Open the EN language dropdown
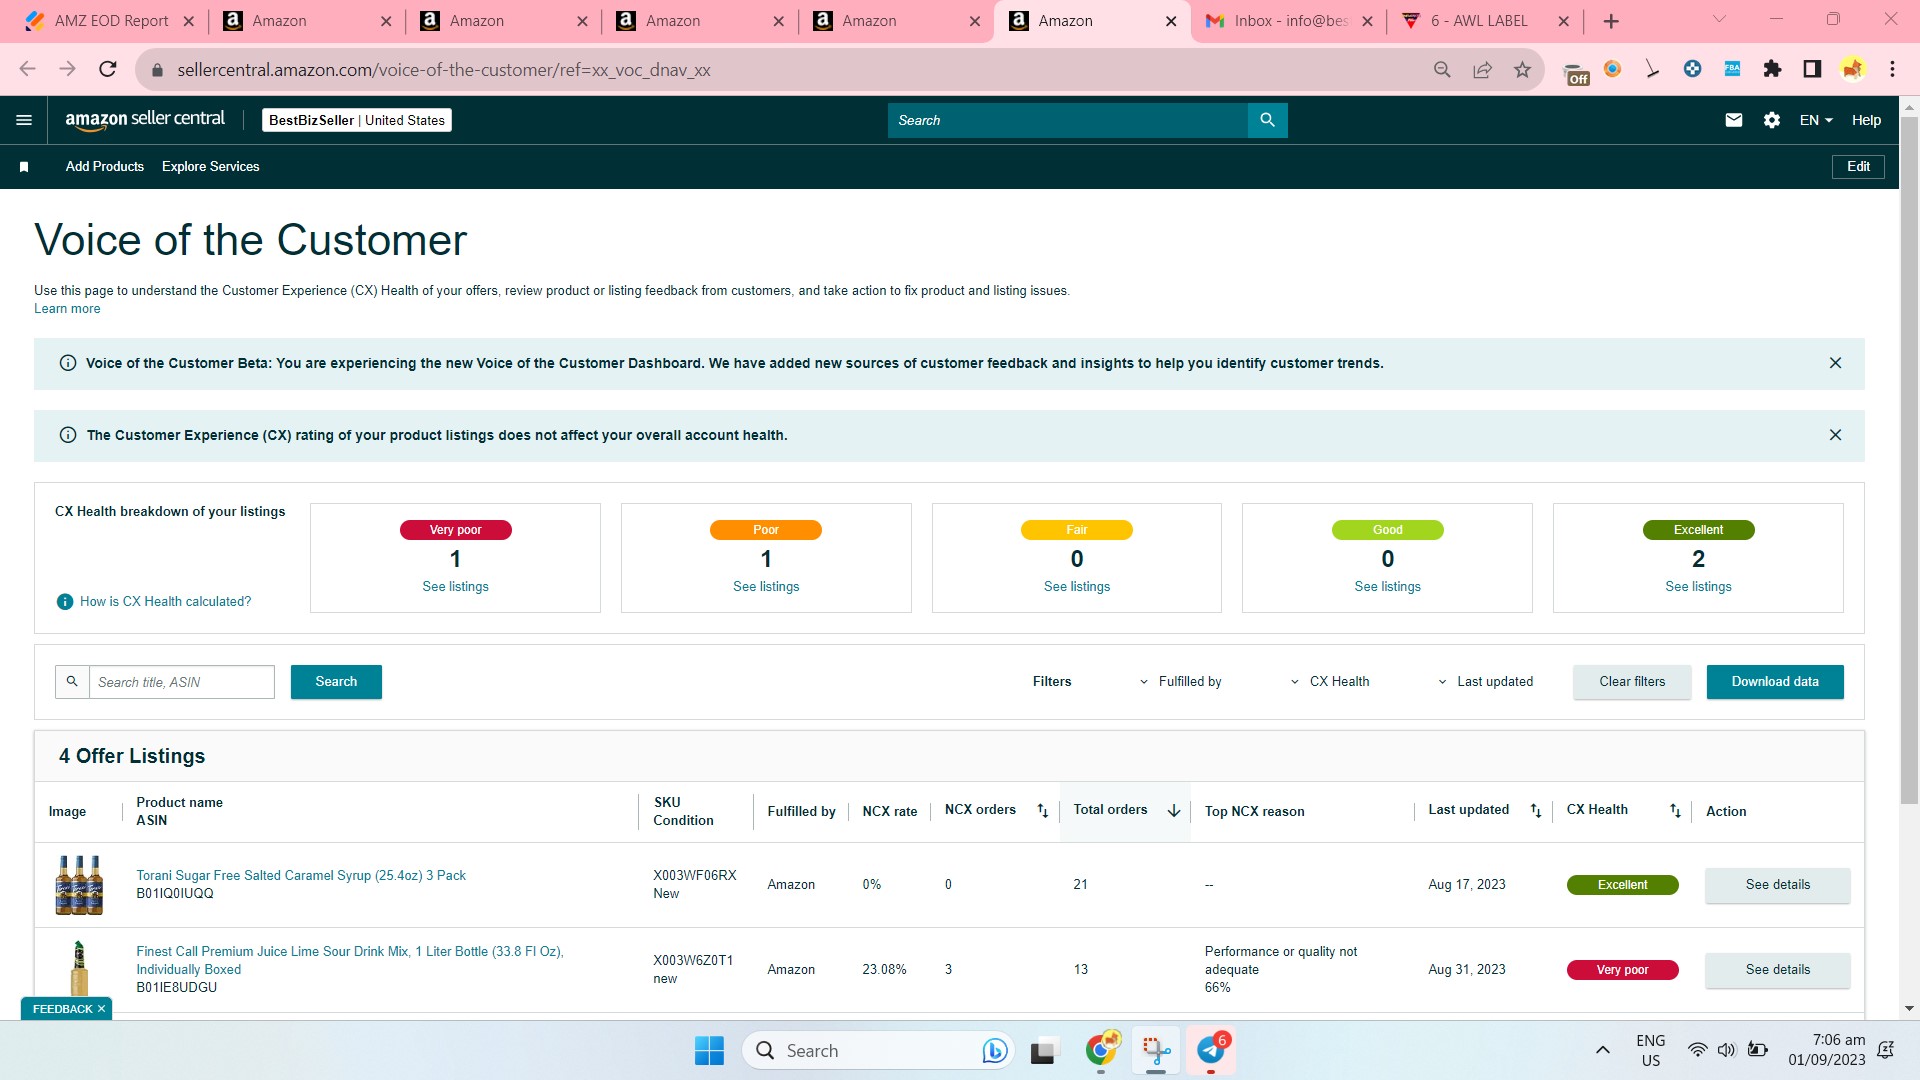1920x1080 pixels. click(1816, 120)
